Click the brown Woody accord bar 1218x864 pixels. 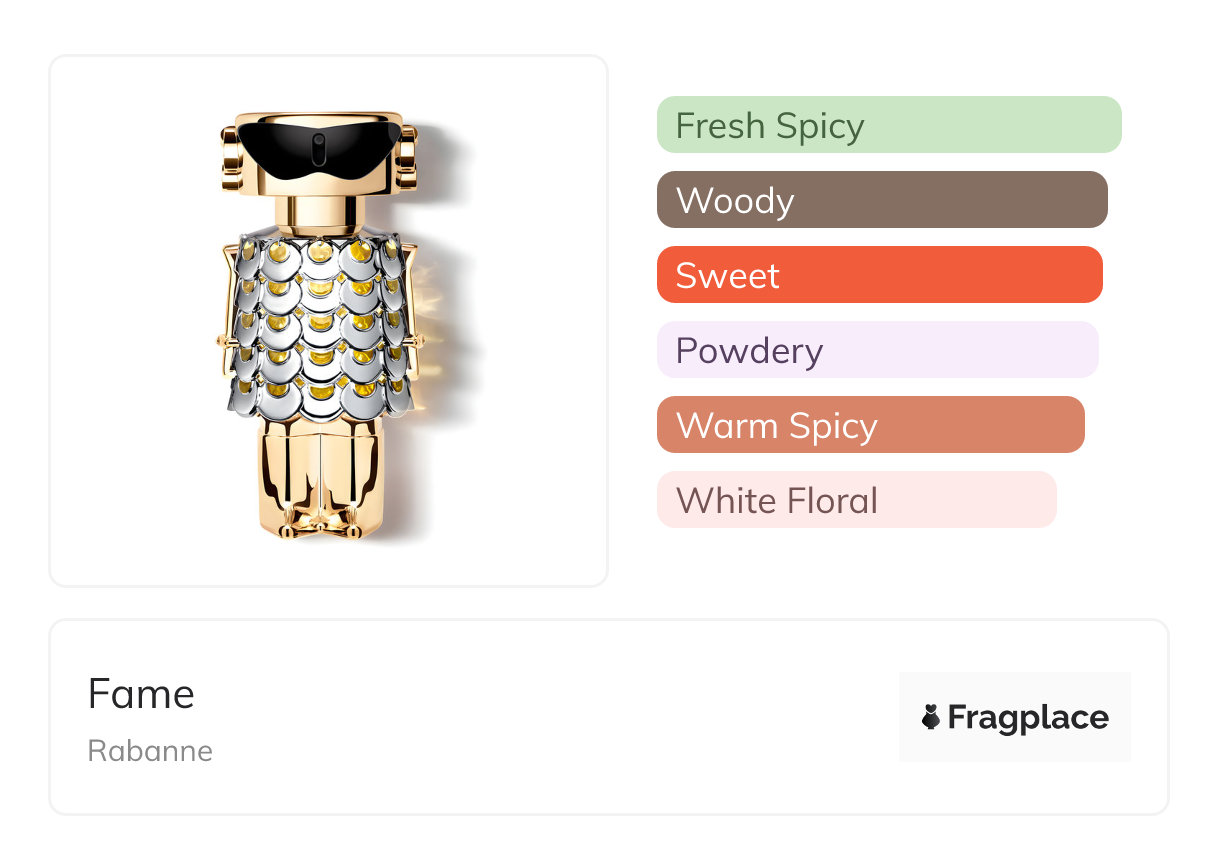(x=881, y=200)
